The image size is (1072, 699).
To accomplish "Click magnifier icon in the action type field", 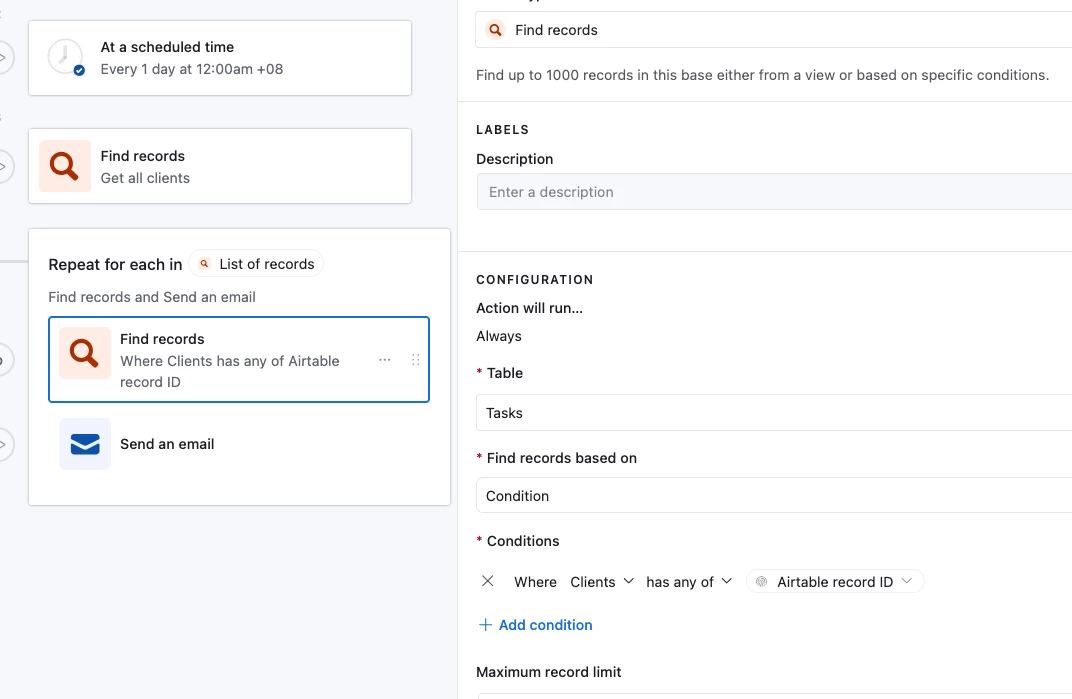I will [496, 30].
